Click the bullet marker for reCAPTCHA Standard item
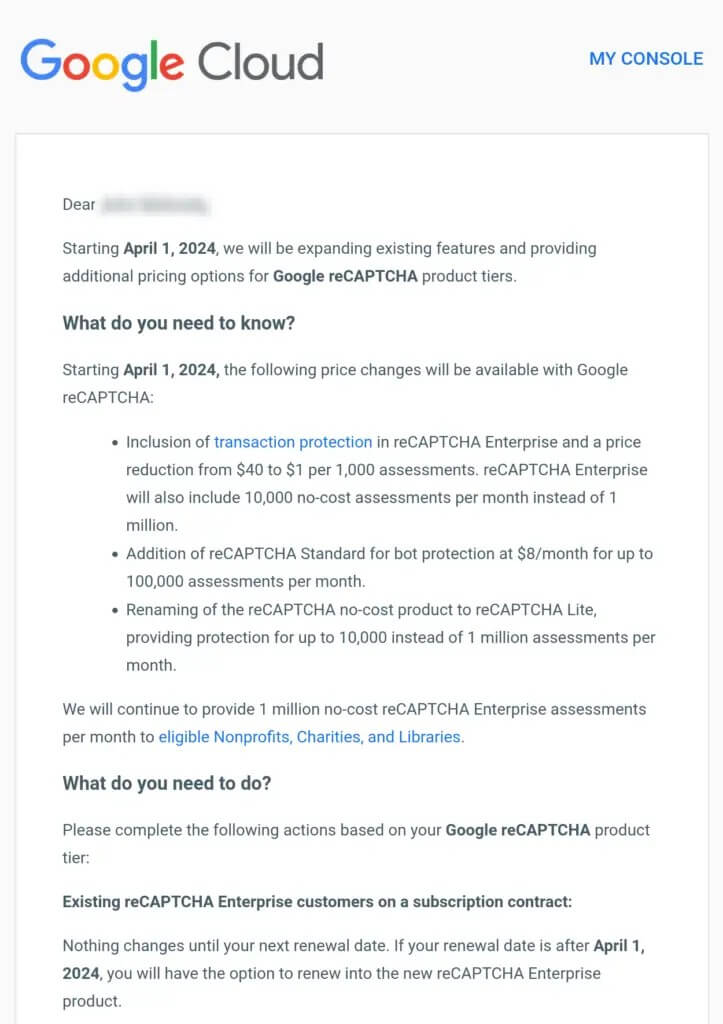 pos(116,554)
